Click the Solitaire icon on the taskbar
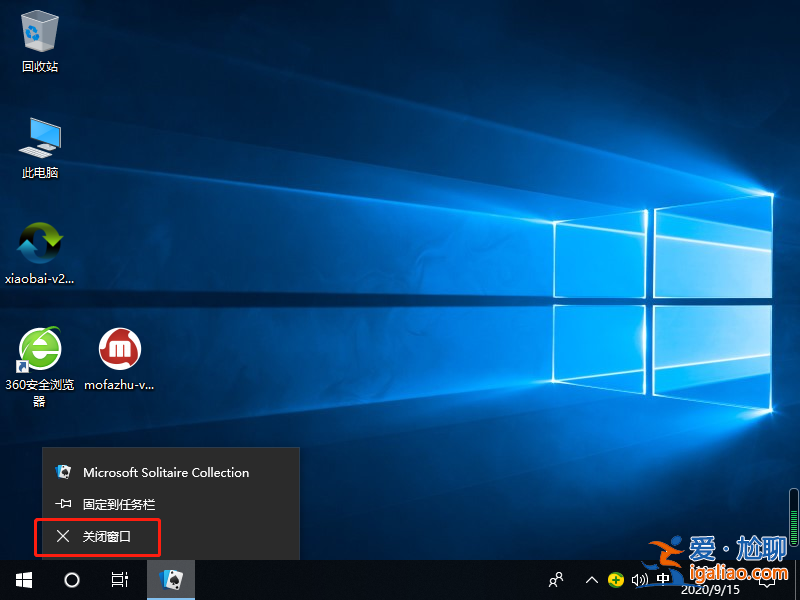The width and height of the screenshot is (800, 600). (x=170, y=580)
